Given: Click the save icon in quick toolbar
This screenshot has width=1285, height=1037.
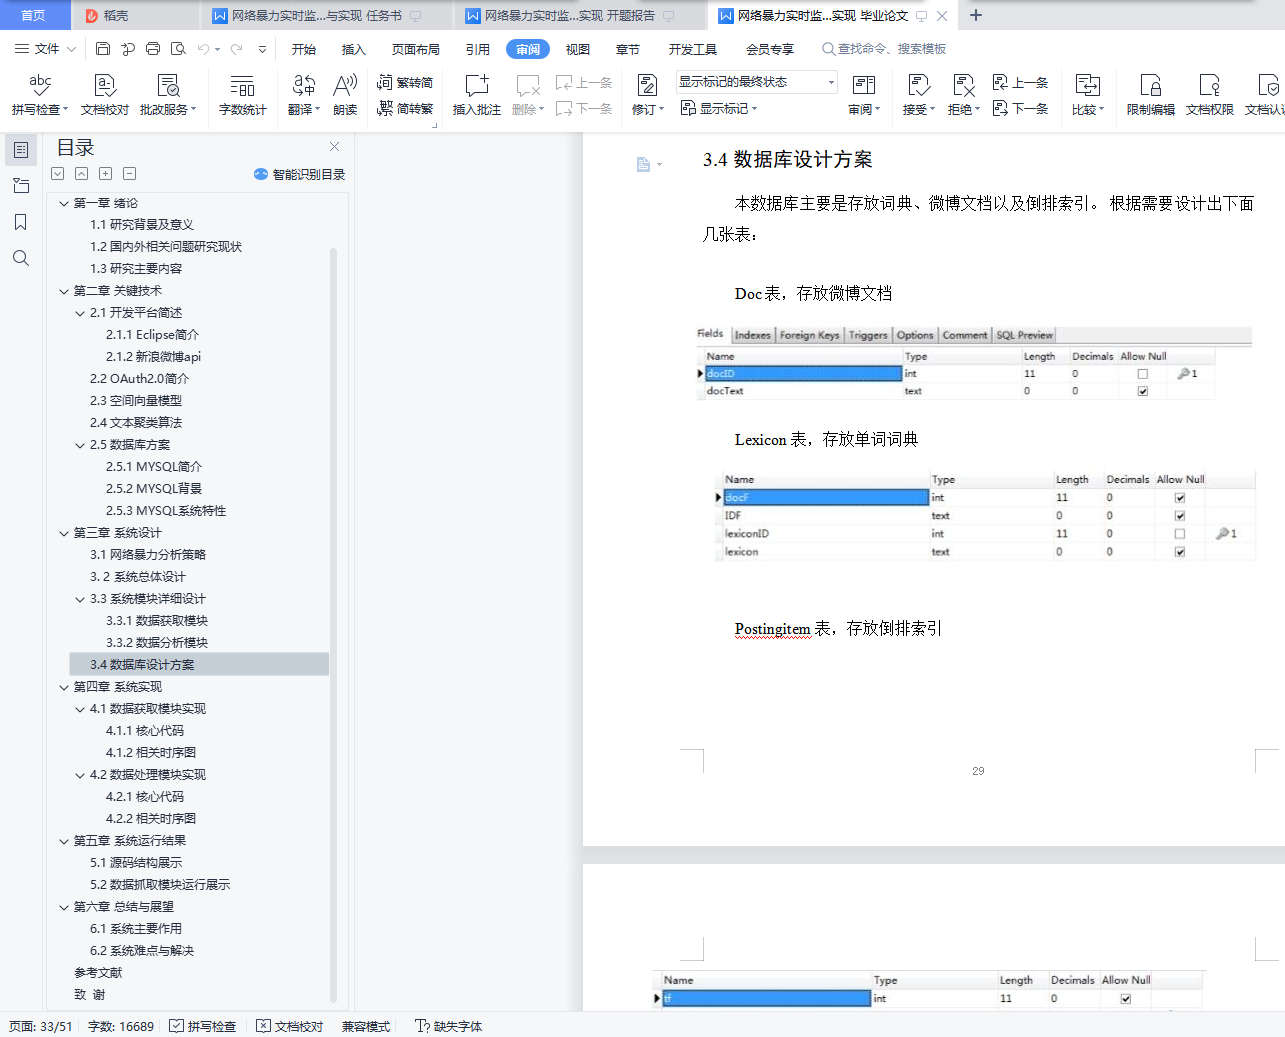Looking at the screenshot, I should 103,48.
